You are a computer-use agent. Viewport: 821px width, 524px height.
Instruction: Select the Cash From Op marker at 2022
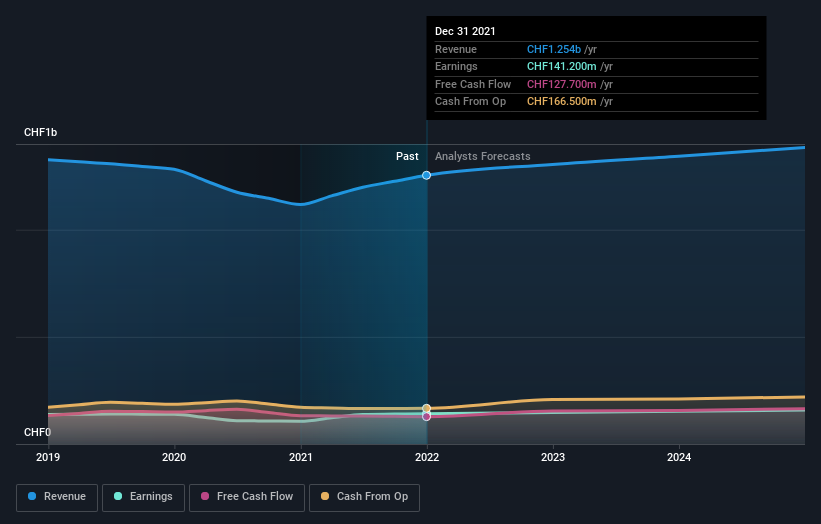click(427, 408)
